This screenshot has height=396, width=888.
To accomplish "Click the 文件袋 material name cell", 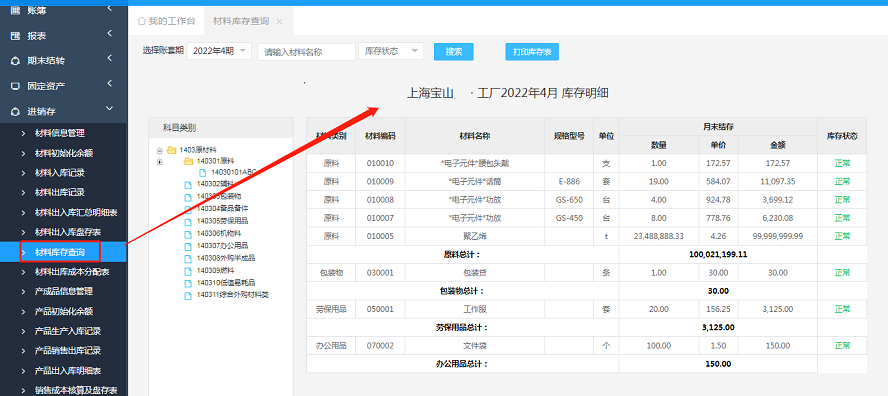I will 475,345.
